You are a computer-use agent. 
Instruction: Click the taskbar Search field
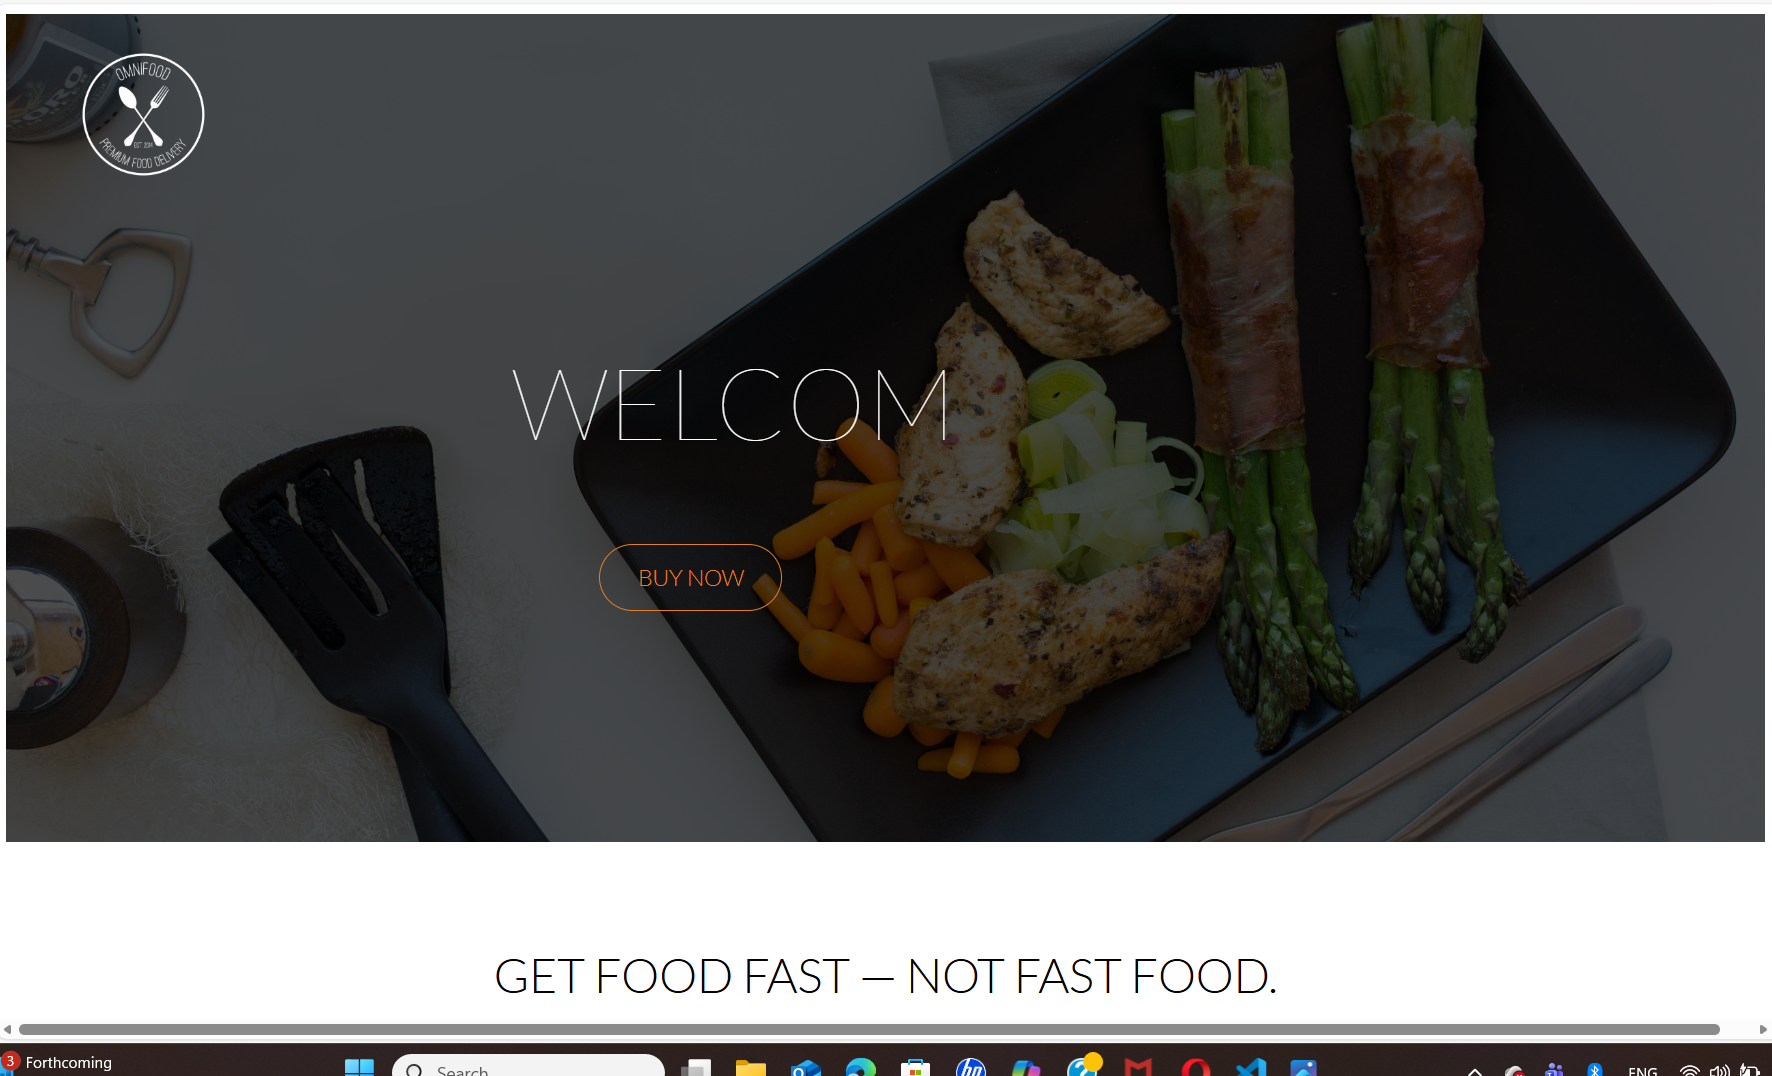(528, 1066)
